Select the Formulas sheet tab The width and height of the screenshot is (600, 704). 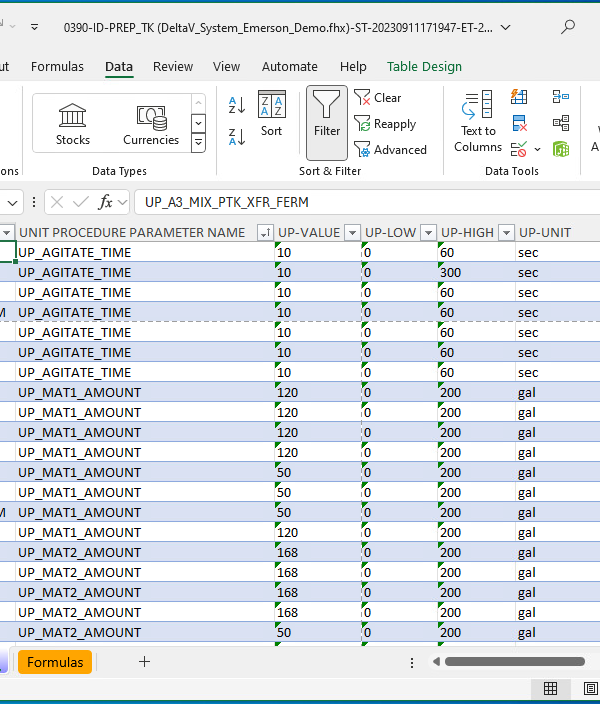coord(55,662)
